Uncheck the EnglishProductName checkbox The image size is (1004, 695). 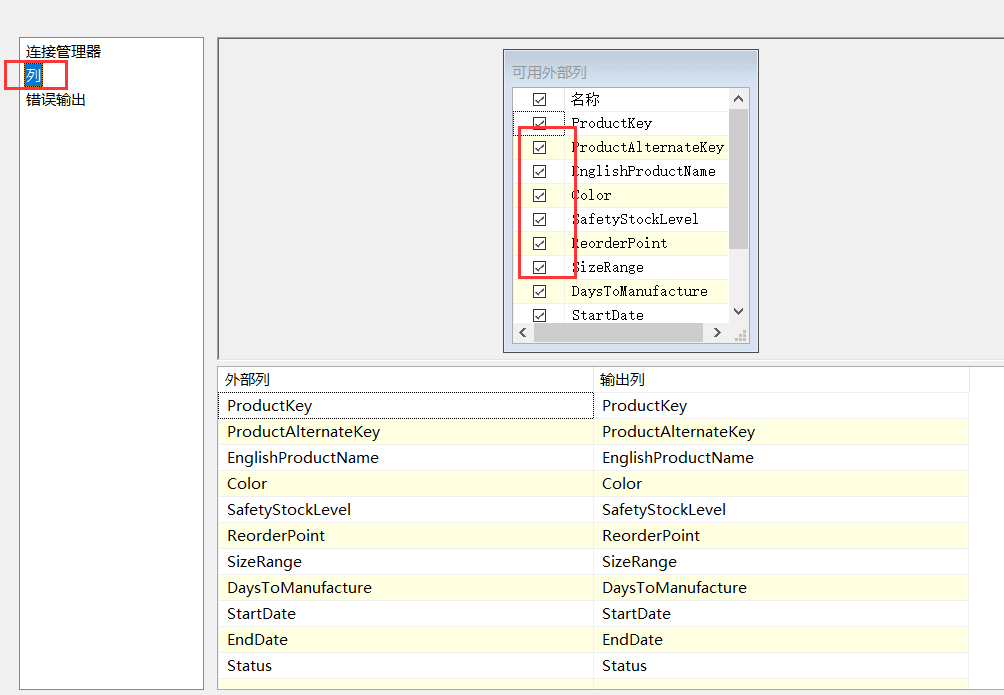(x=540, y=171)
